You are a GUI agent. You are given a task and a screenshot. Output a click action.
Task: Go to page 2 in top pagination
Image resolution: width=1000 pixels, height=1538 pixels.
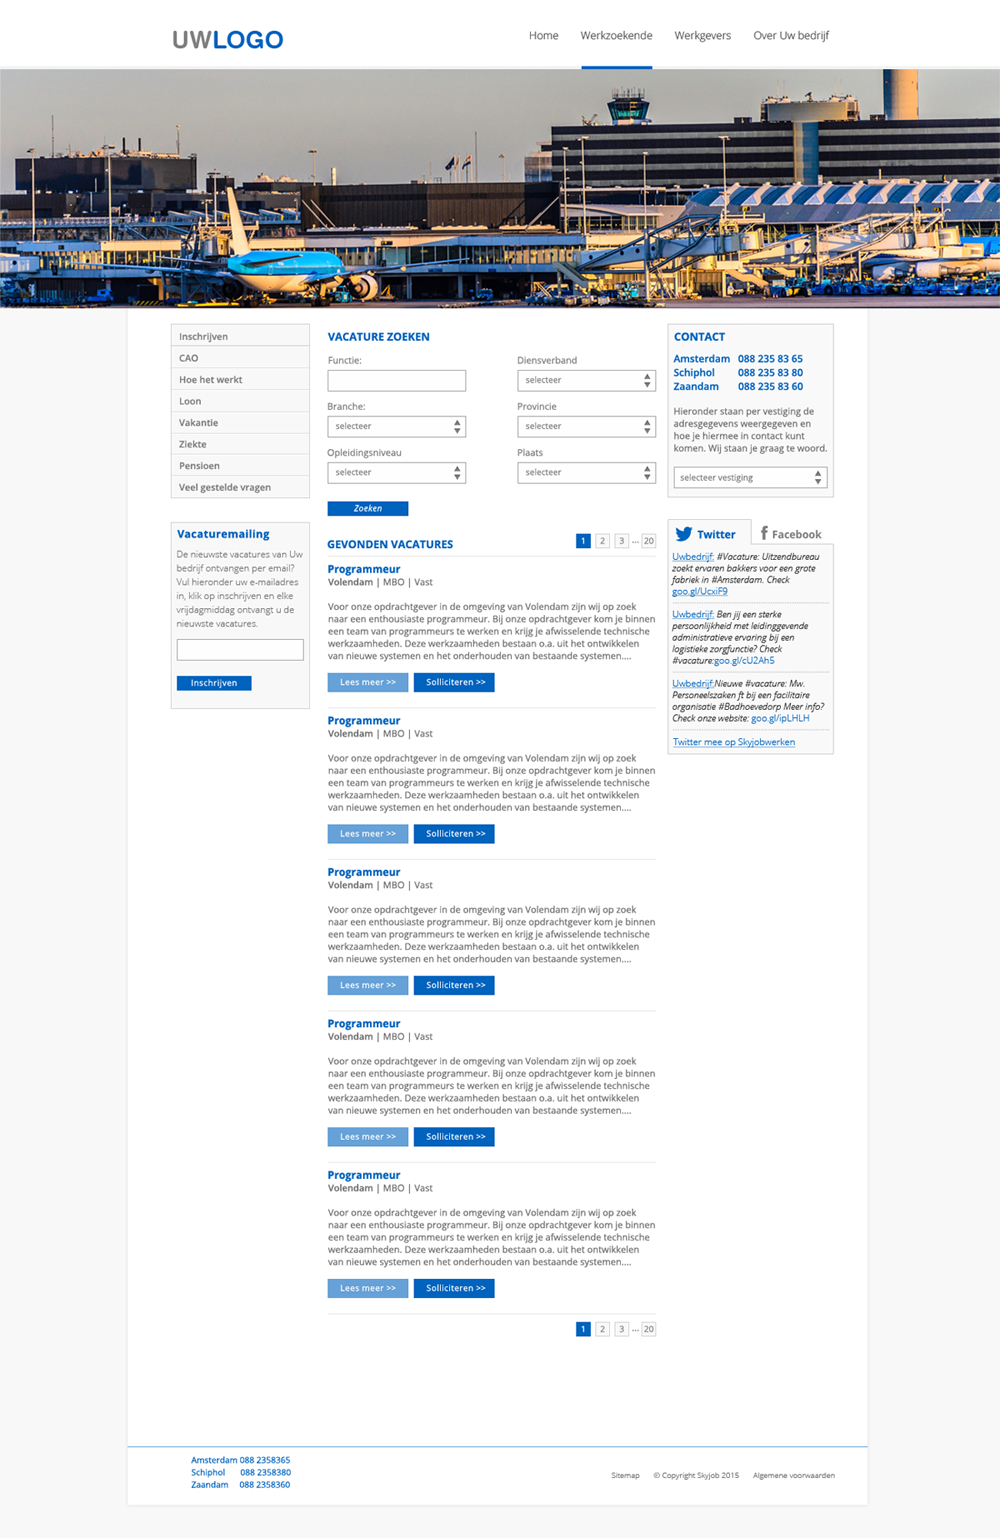[x=602, y=541]
